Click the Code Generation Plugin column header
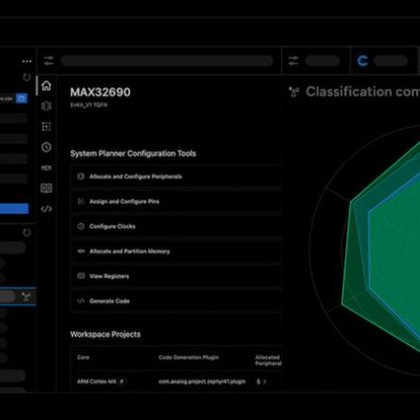Viewport: 420px width, 420px height. 189,357
